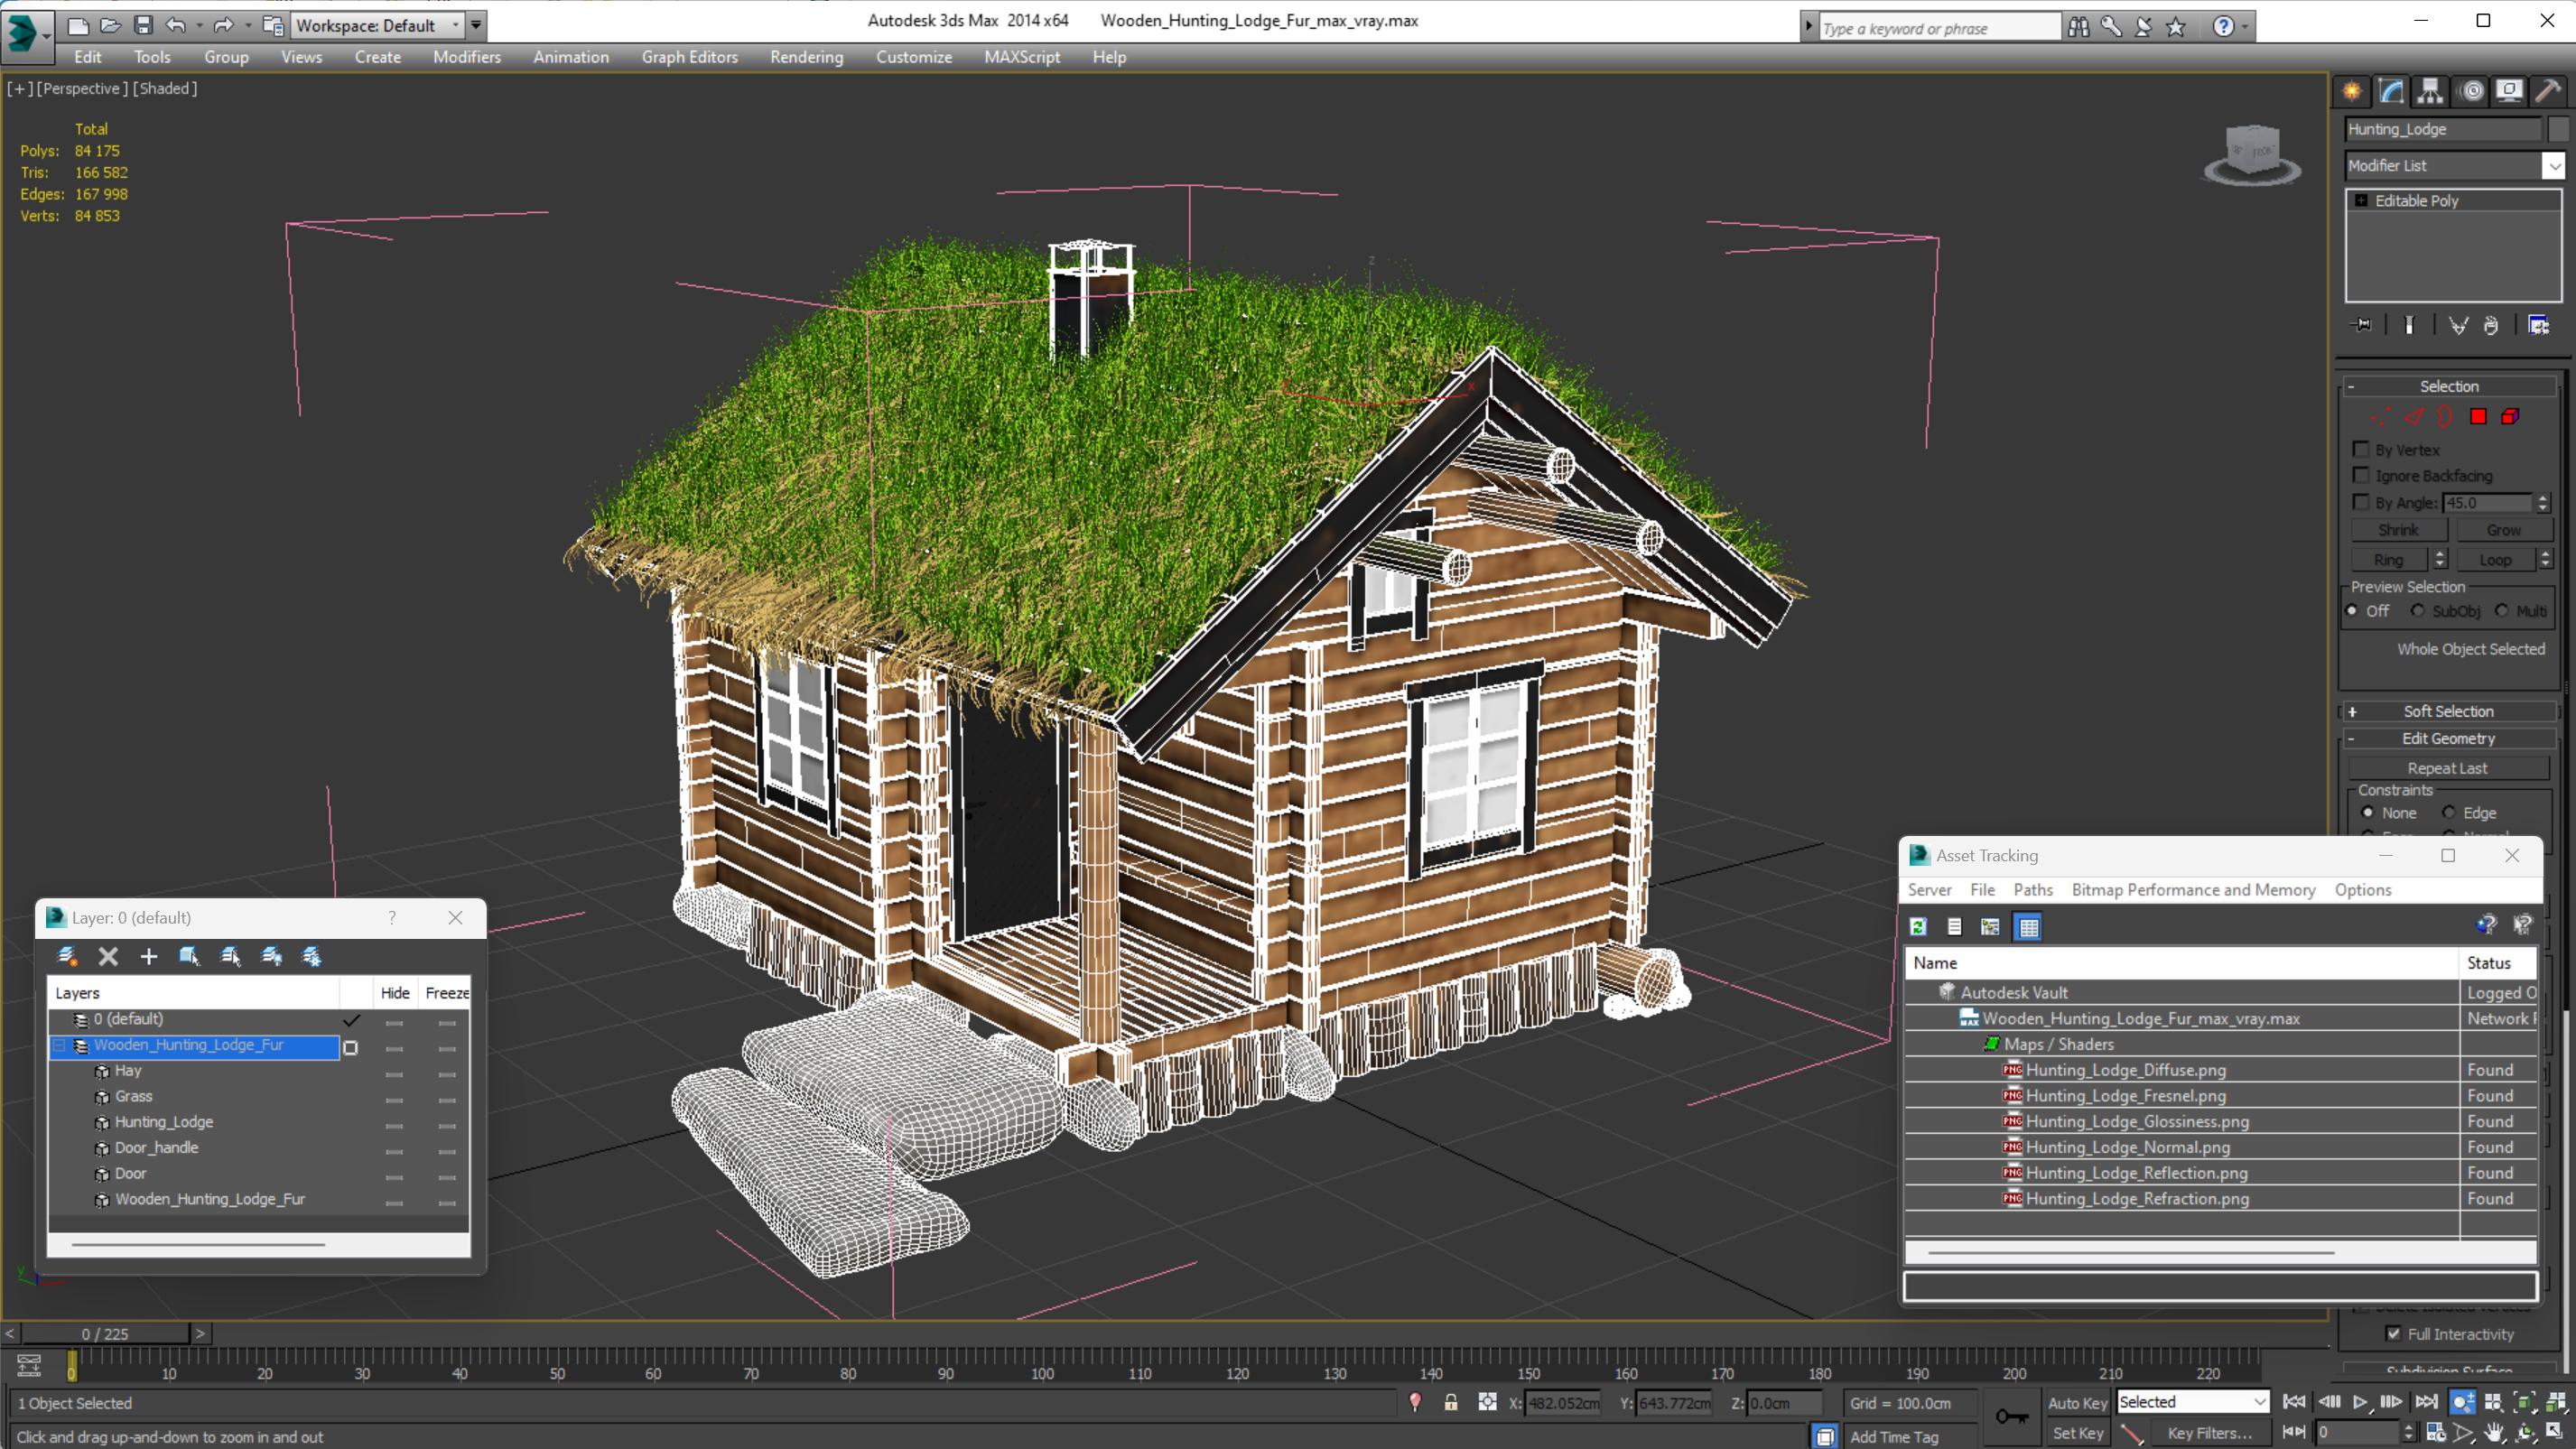Image resolution: width=2576 pixels, height=1449 pixels.
Task: Select Vertex sub-object level icon
Action: click(2381, 417)
